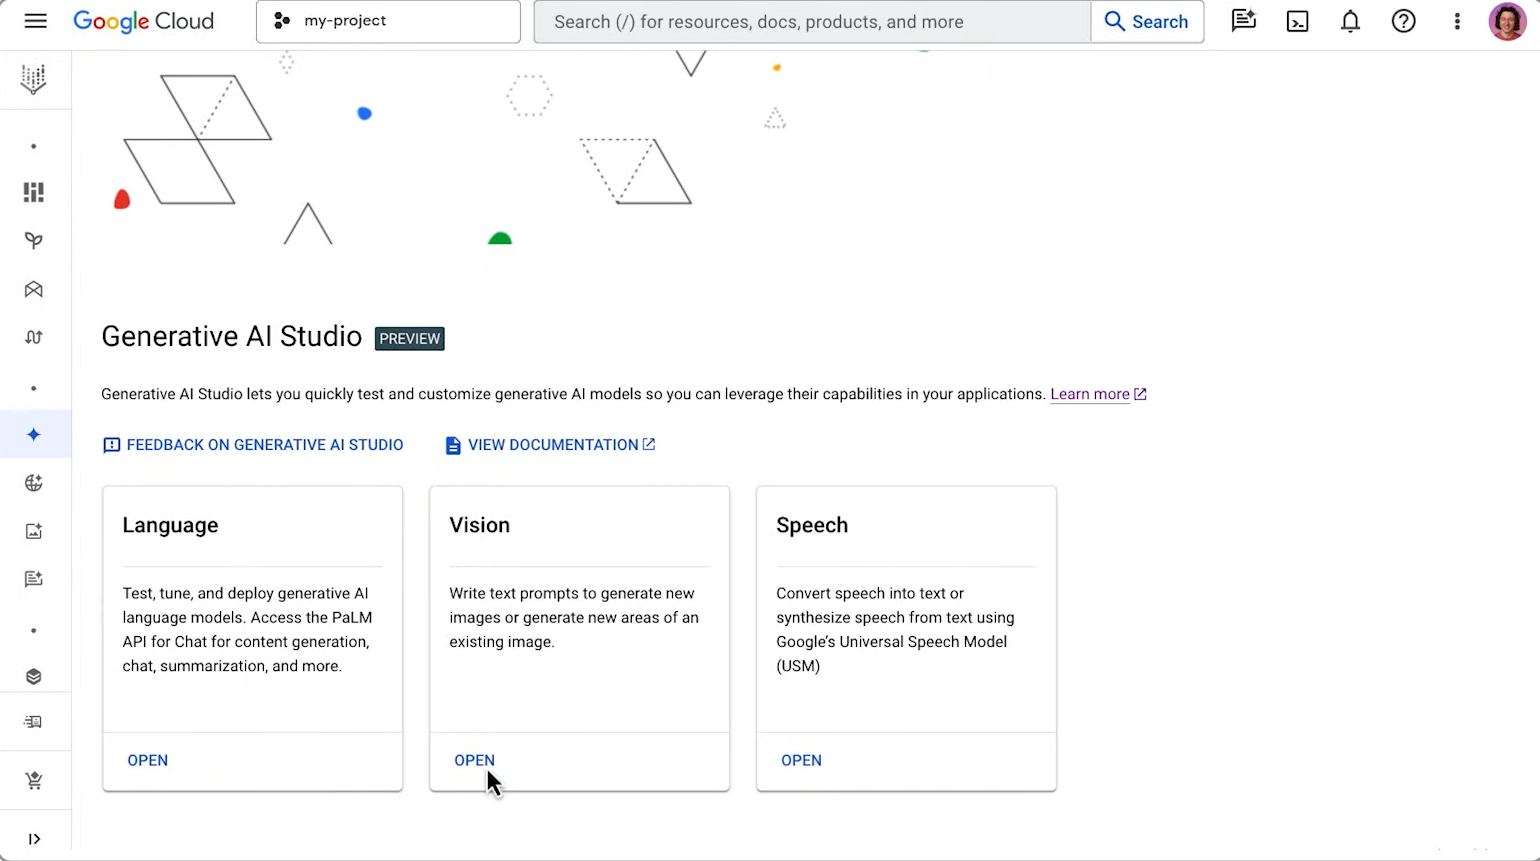This screenshot has width=1540, height=861.
Task: Open the navigation hamburger menu
Action: 35,21
